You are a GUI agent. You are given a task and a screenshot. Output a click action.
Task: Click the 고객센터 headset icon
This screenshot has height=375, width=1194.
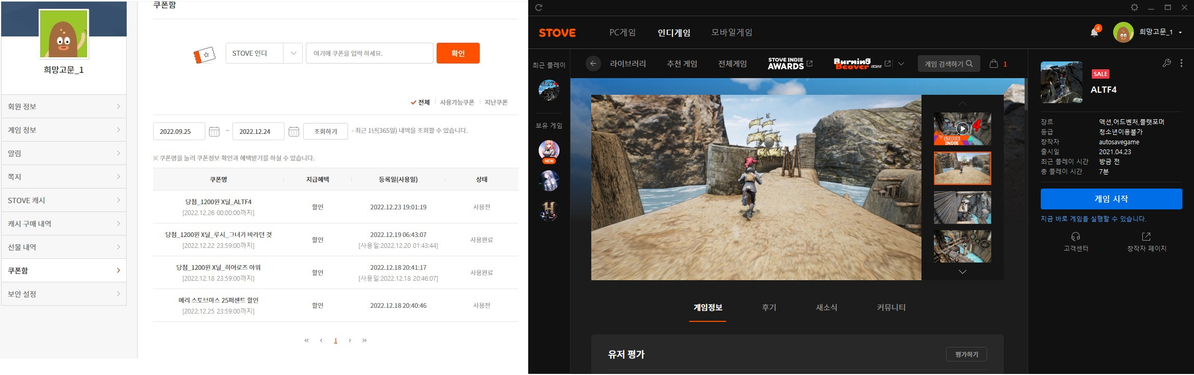click(1076, 237)
